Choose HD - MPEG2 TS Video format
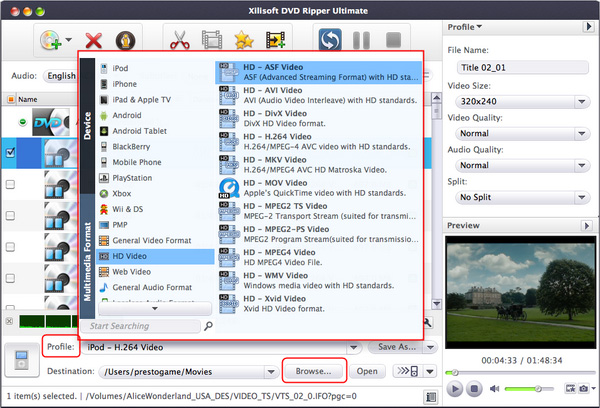Screen dimensions: 600x408 tap(319, 211)
